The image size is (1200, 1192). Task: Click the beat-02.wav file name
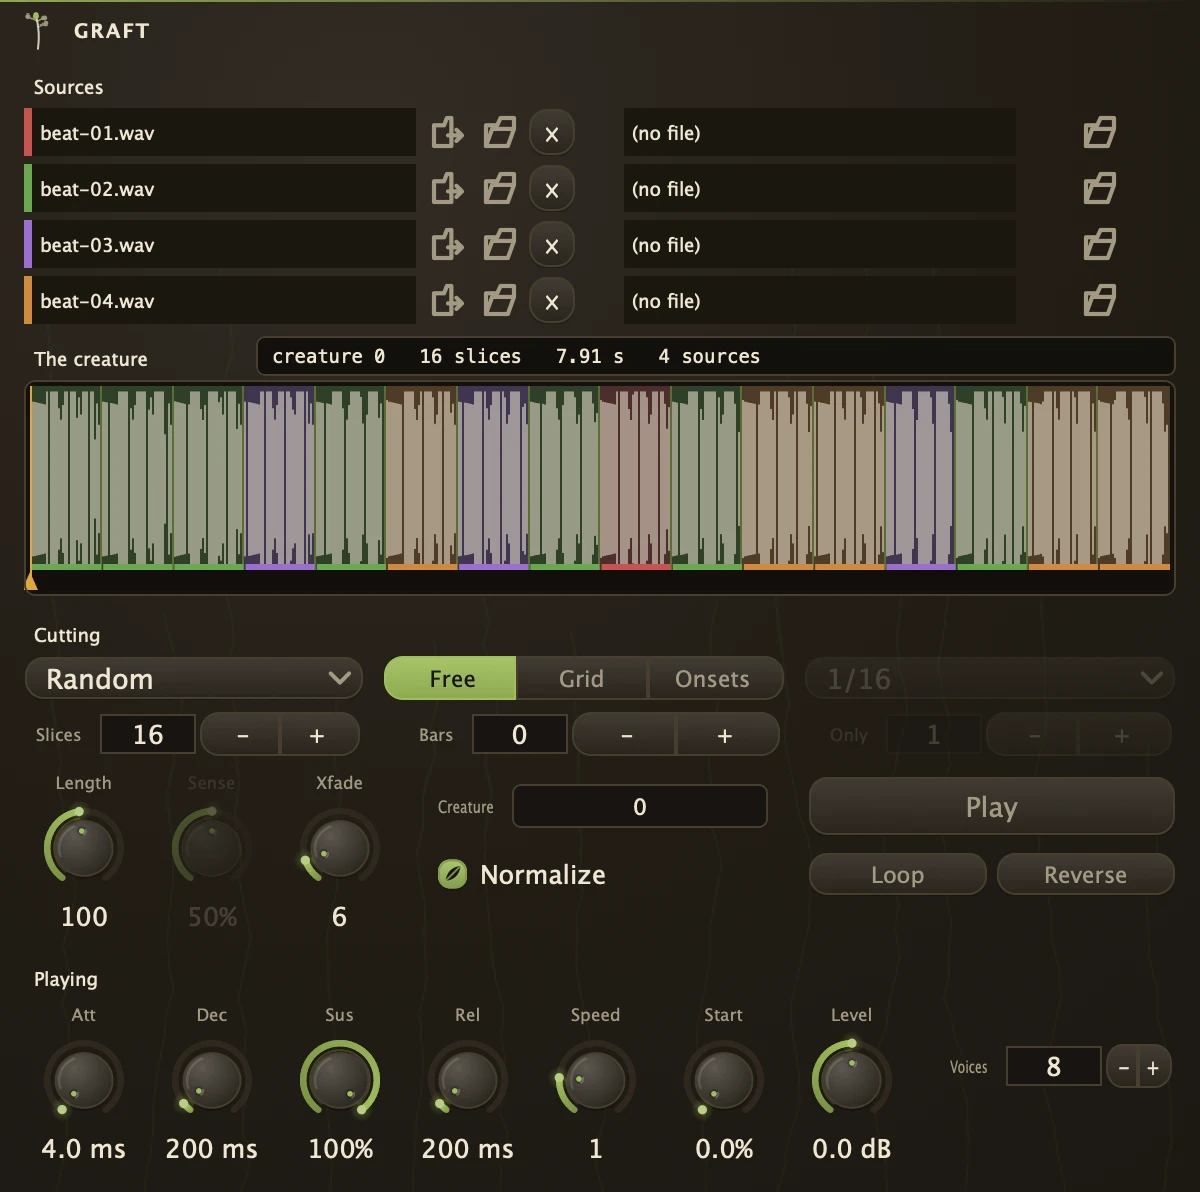pyautogui.click(x=97, y=189)
